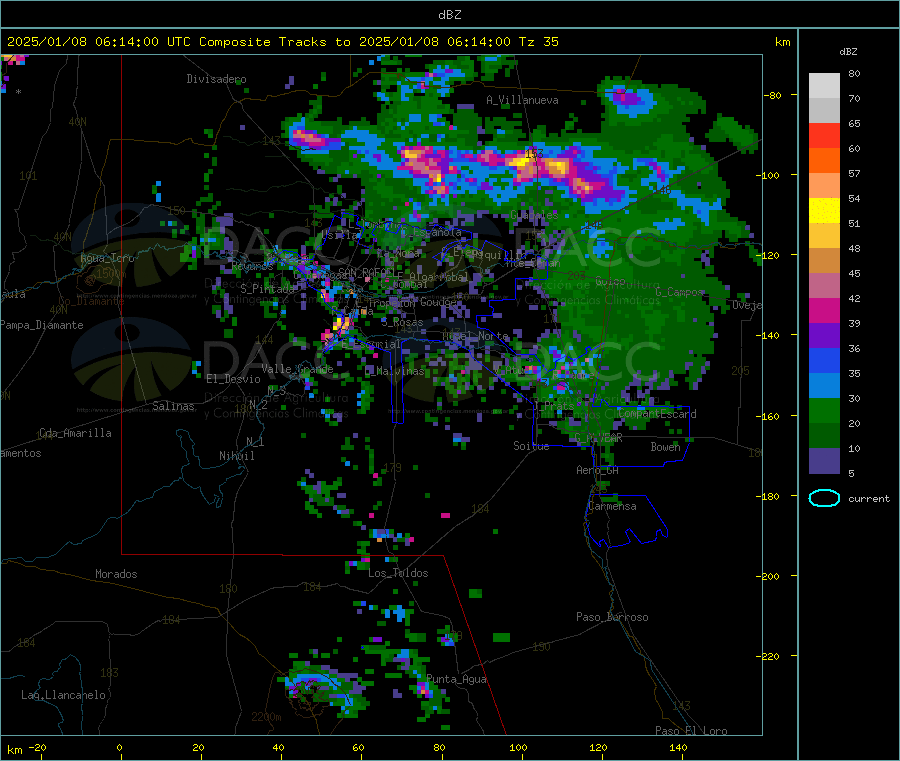Click the 'km' label at the bottom left corner
Viewport: 900px width, 761px height.
tap(14, 750)
